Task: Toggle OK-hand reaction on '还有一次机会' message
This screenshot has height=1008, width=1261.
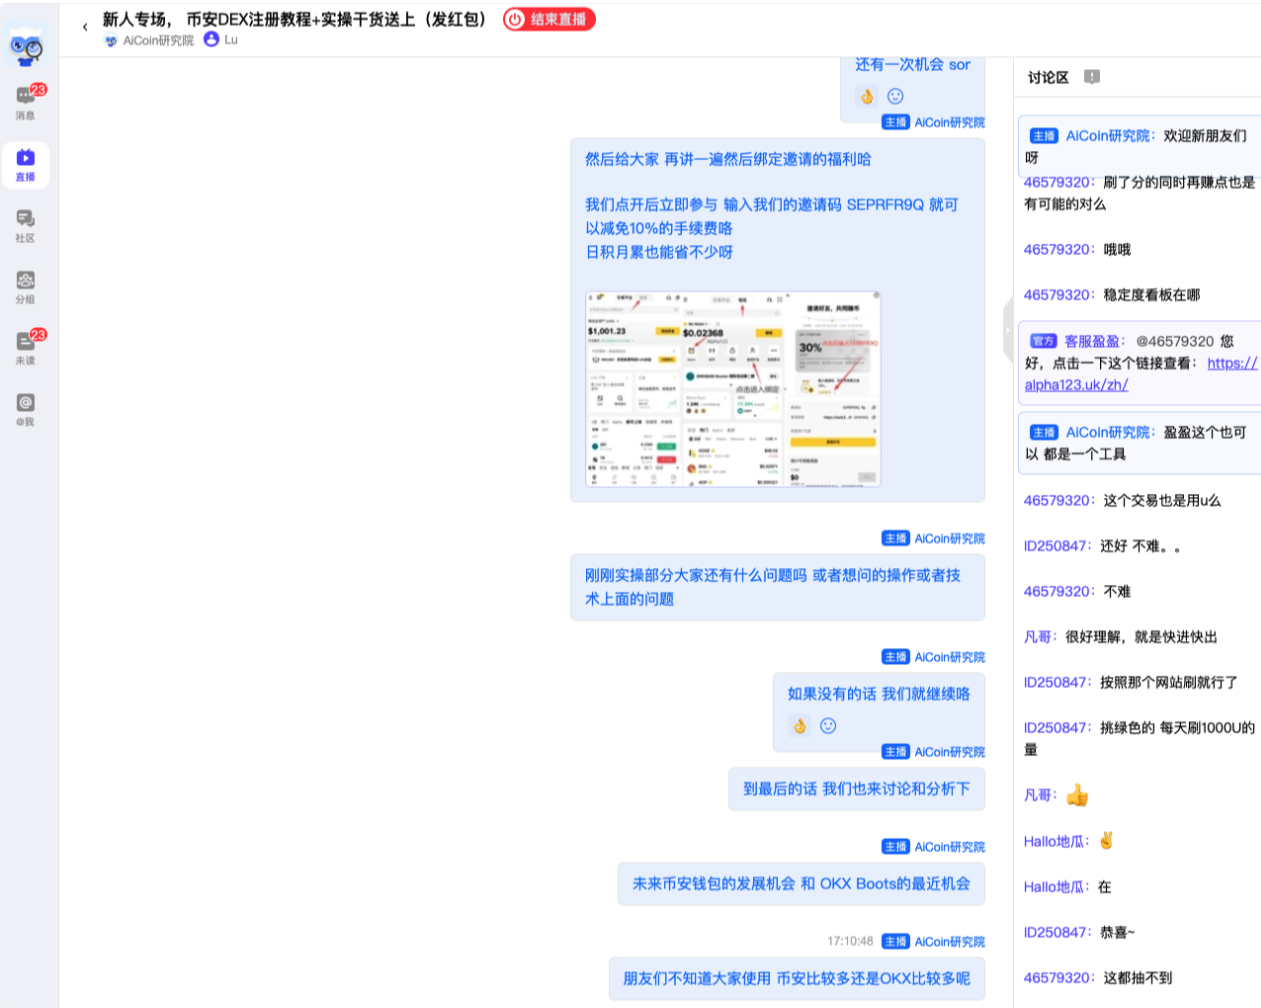Action: pos(867,96)
